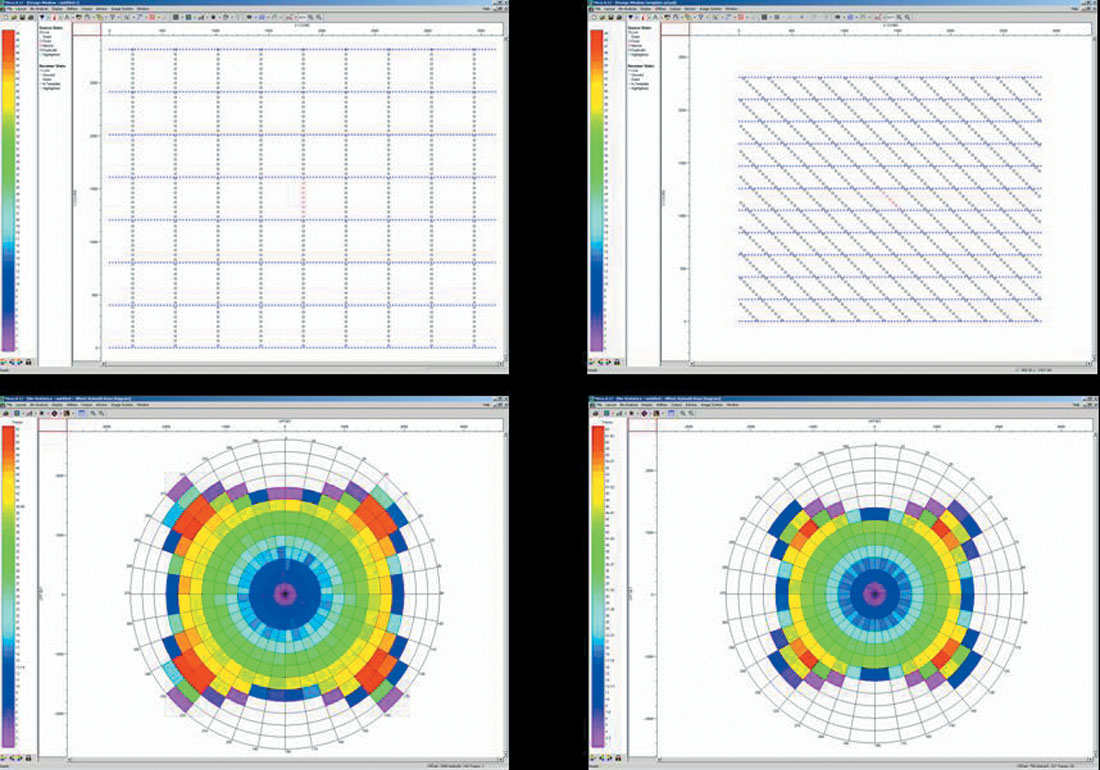This screenshot has width=1100, height=770.
Task: Click red grid icon in top-left window toolbar
Action: 152,18
